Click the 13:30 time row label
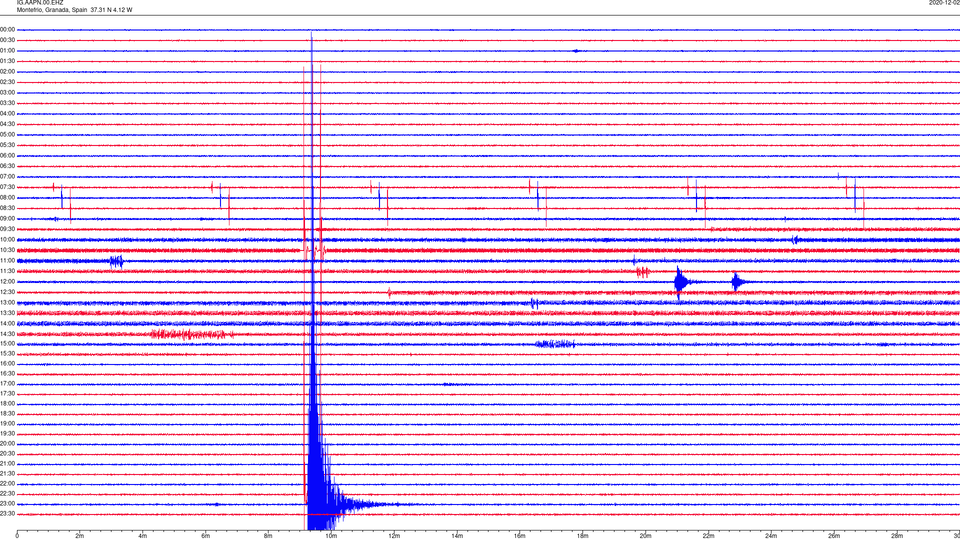960x540 pixels. 7,313
